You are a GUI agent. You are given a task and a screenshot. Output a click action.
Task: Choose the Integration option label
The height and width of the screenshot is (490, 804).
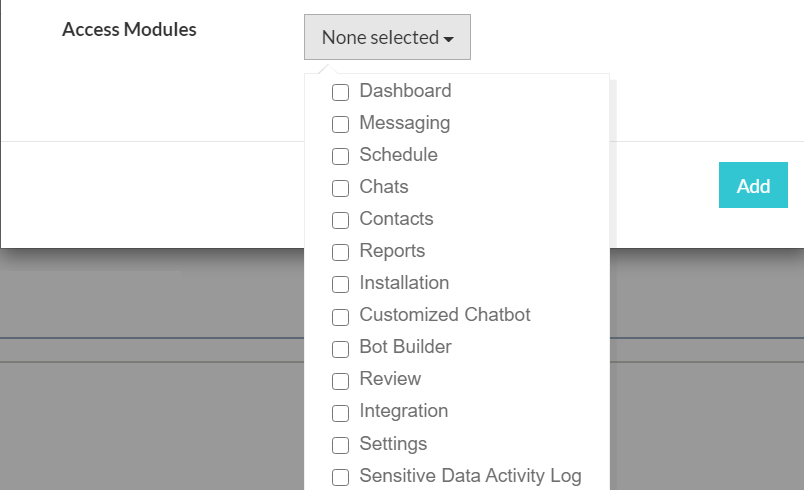pos(403,411)
